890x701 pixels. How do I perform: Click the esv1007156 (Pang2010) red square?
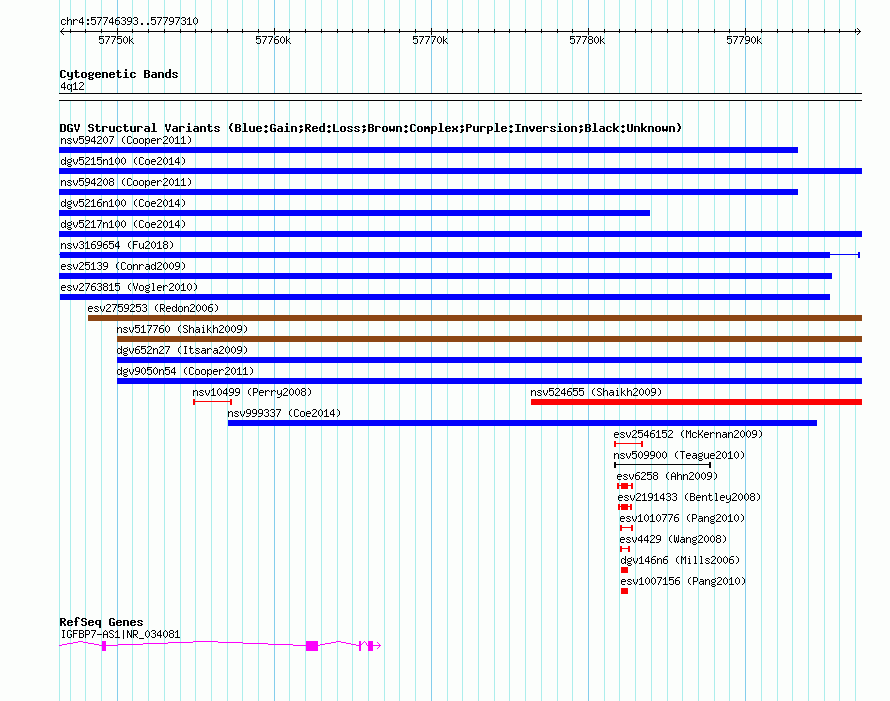click(x=624, y=591)
